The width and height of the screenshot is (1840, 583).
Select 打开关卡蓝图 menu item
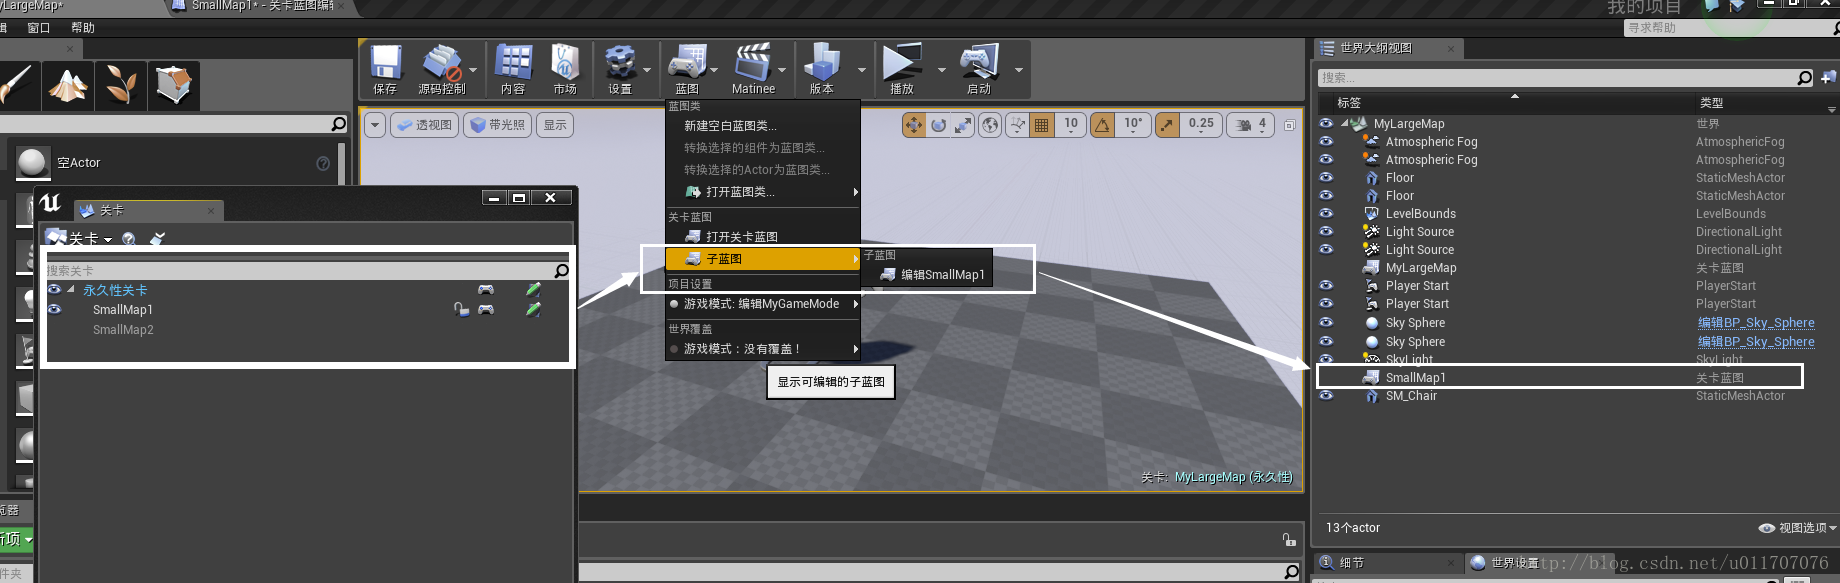tap(763, 237)
